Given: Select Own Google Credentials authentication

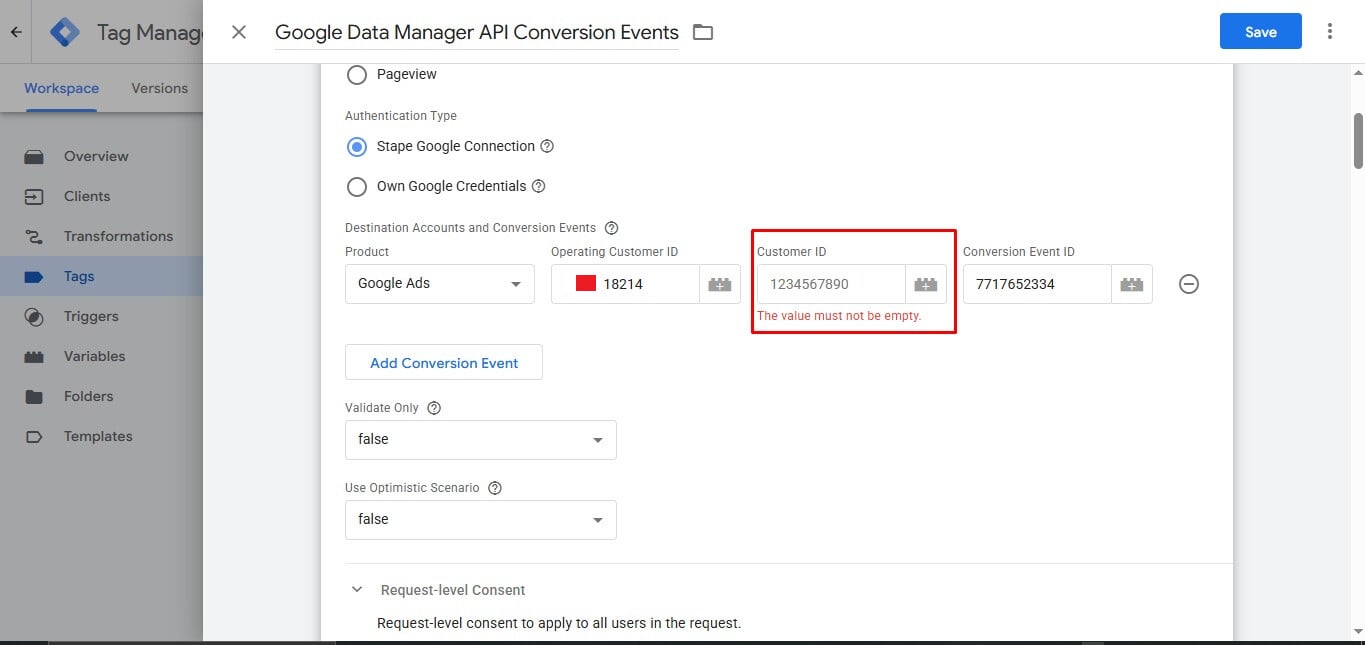Looking at the screenshot, I should (356, 186).
